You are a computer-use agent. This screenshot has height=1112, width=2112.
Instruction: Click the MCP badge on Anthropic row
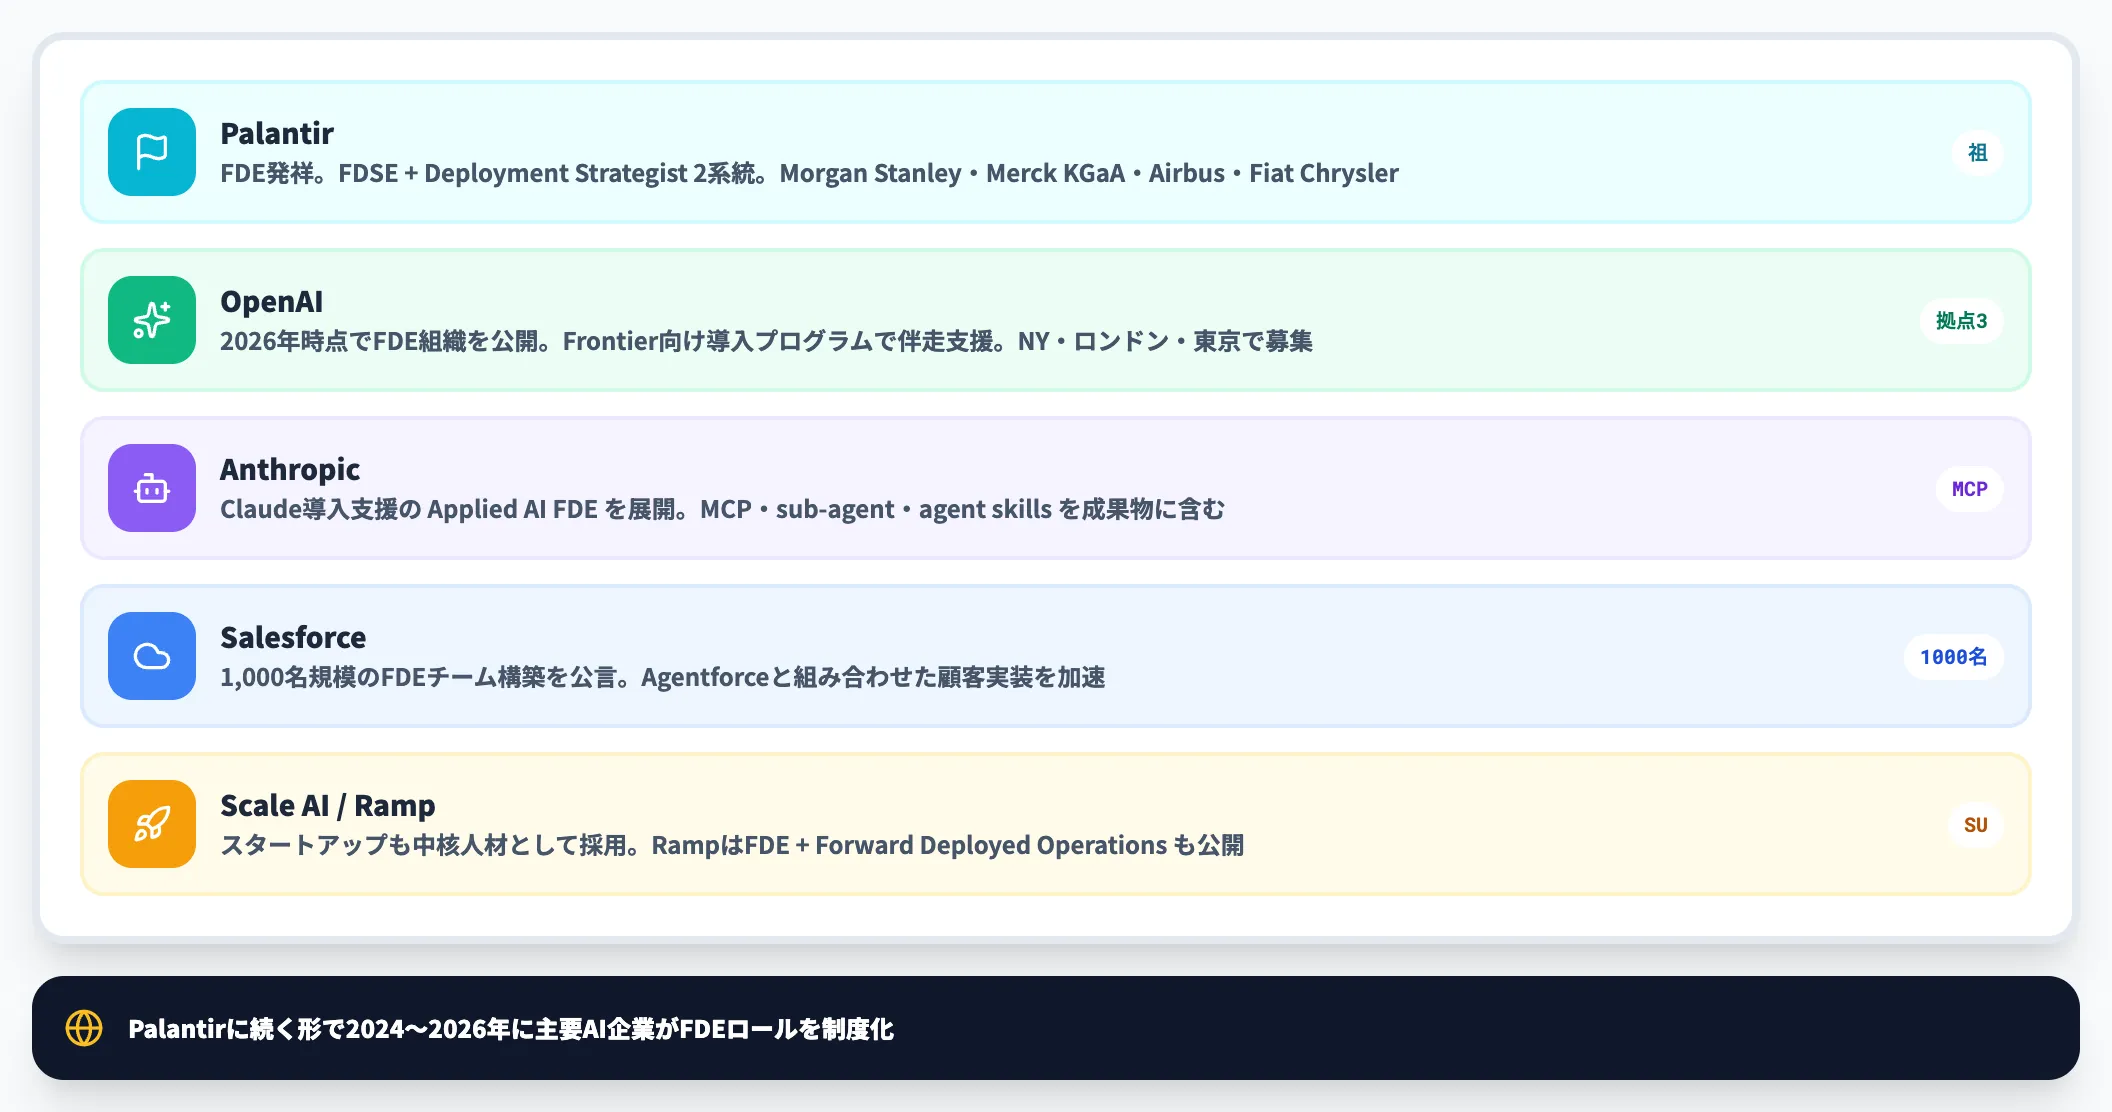pyautogui.click(x=1969, y=489)
